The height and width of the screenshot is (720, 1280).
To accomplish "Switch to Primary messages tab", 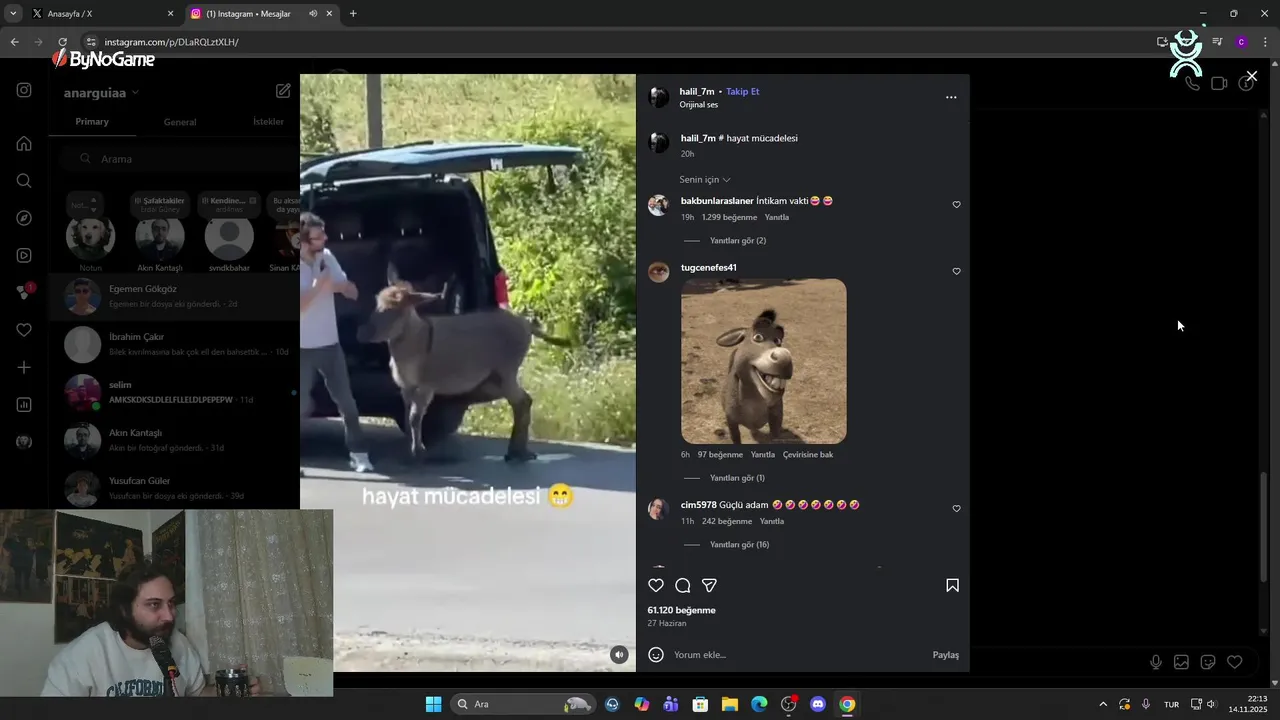I will pos(92,122).
